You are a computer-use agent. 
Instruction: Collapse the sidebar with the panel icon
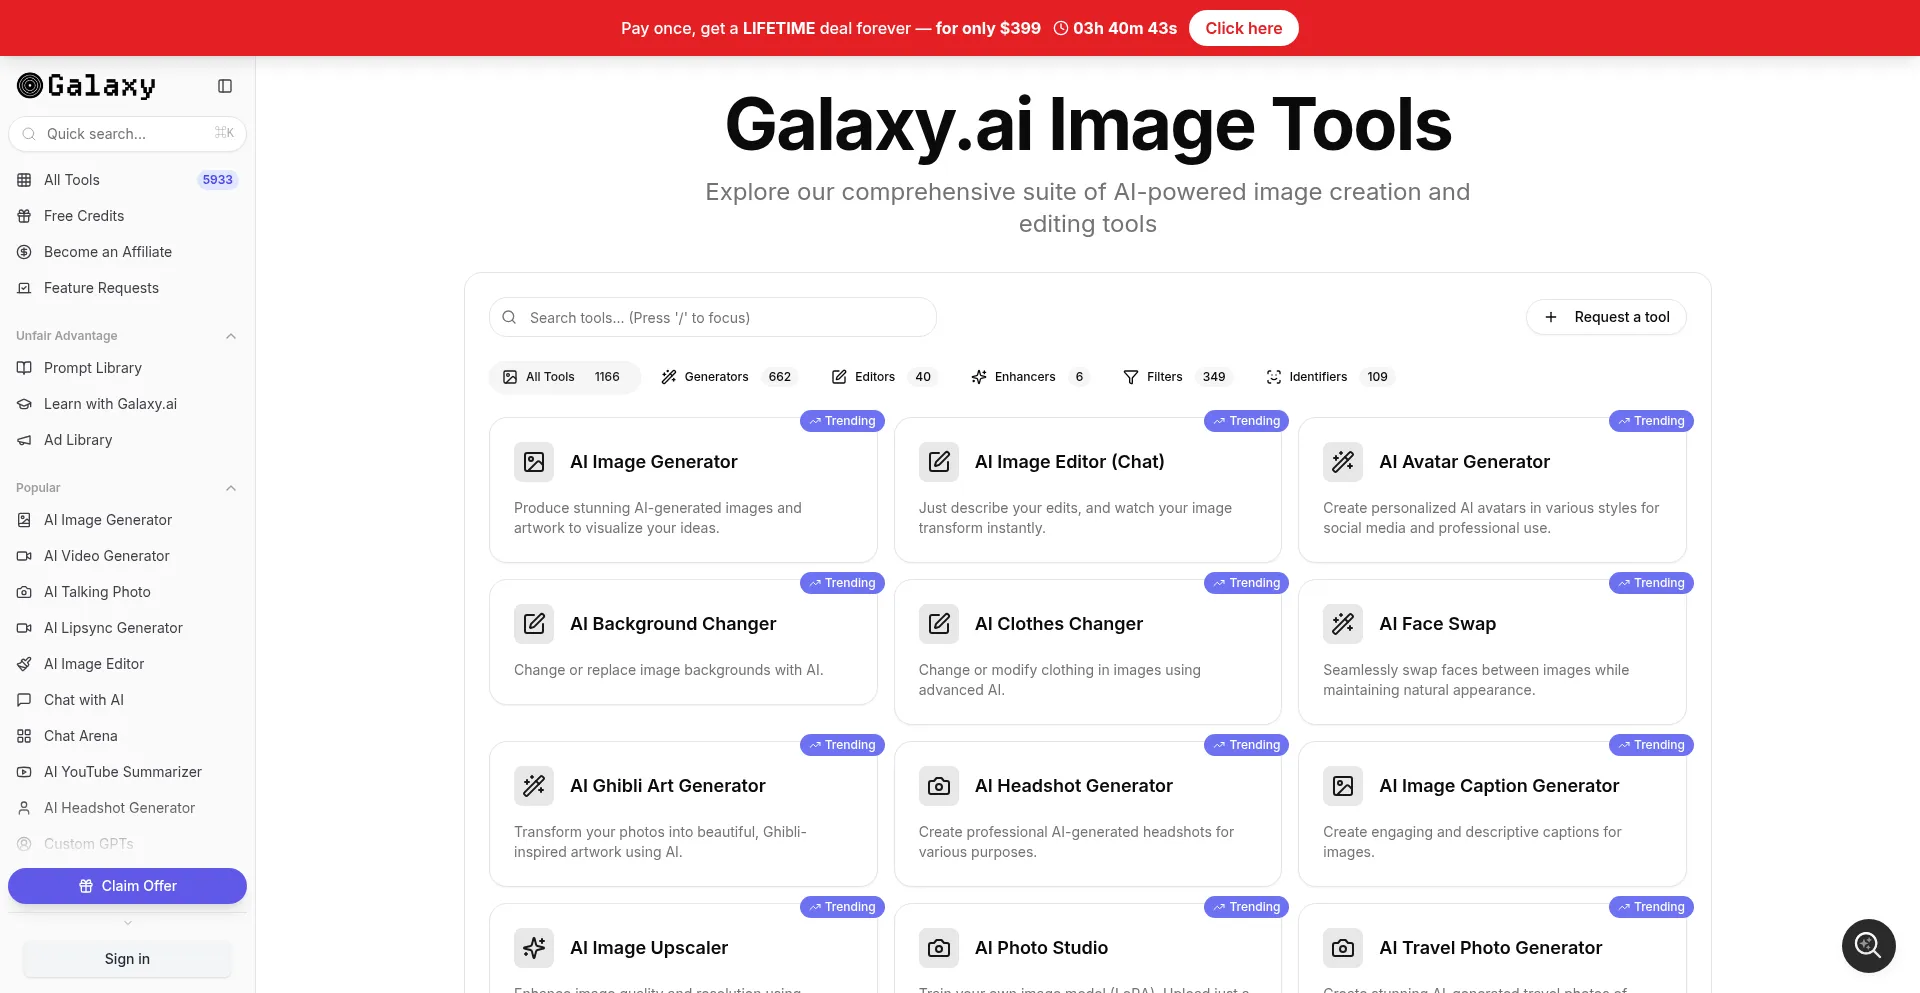pyautogui.click(x=225, y=86)
